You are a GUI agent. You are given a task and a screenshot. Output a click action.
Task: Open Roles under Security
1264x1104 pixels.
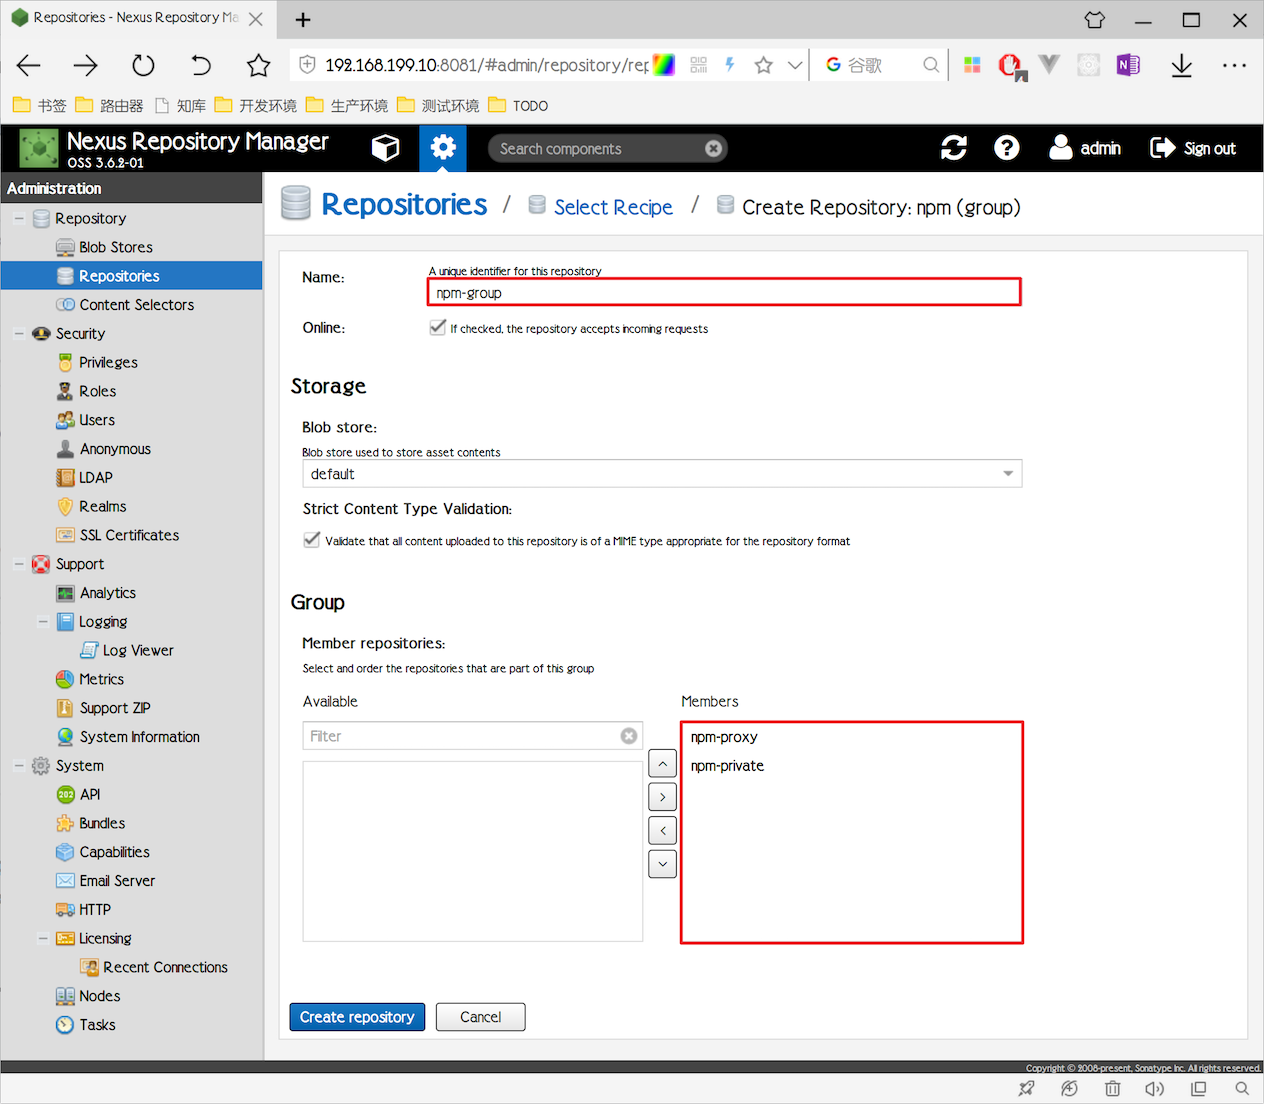[97, 391]
